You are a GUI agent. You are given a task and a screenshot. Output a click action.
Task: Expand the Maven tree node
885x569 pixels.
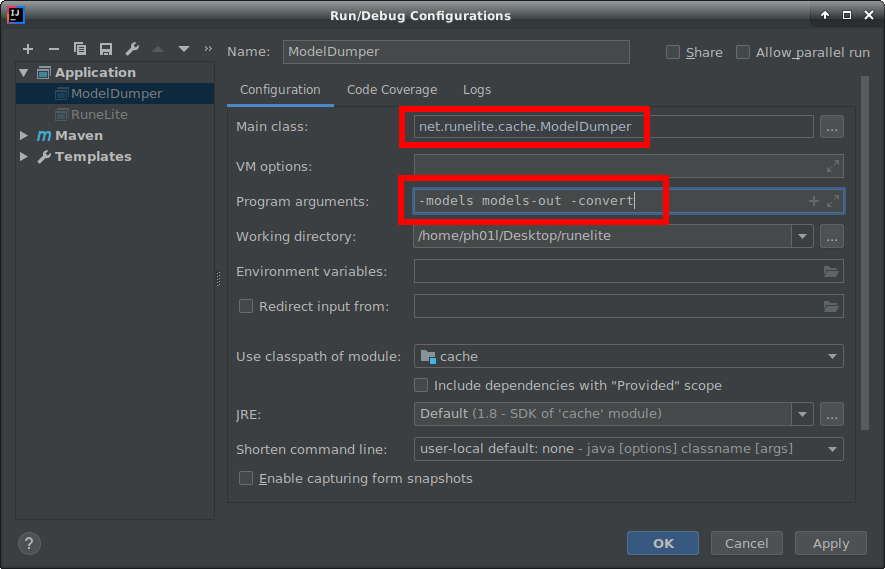(x=23, y=135)
